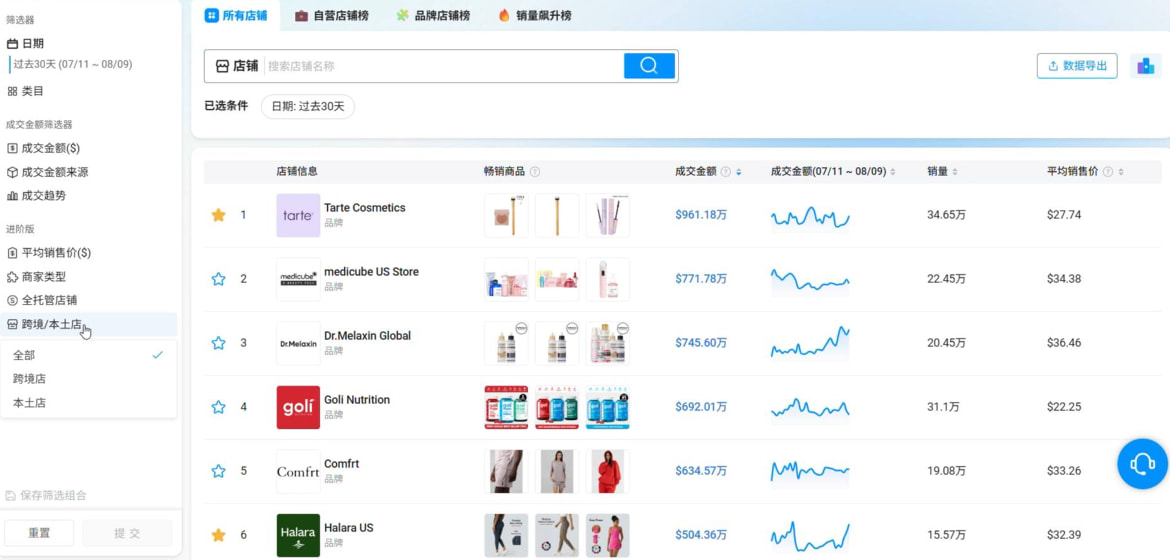Sort by 成交金额(07/11 ~ 08/09) arrows

893,172
